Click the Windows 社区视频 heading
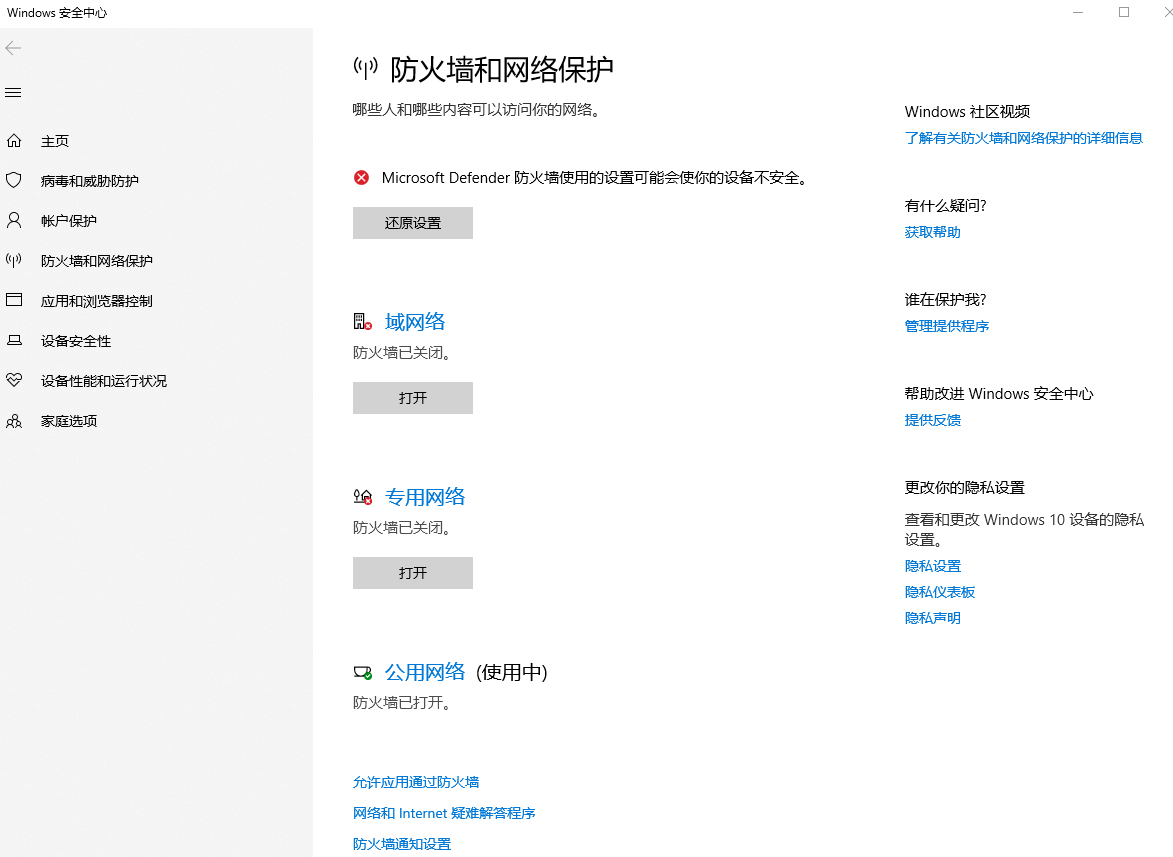This screenshot has height=857, width=1173. (x=967, y=111)
